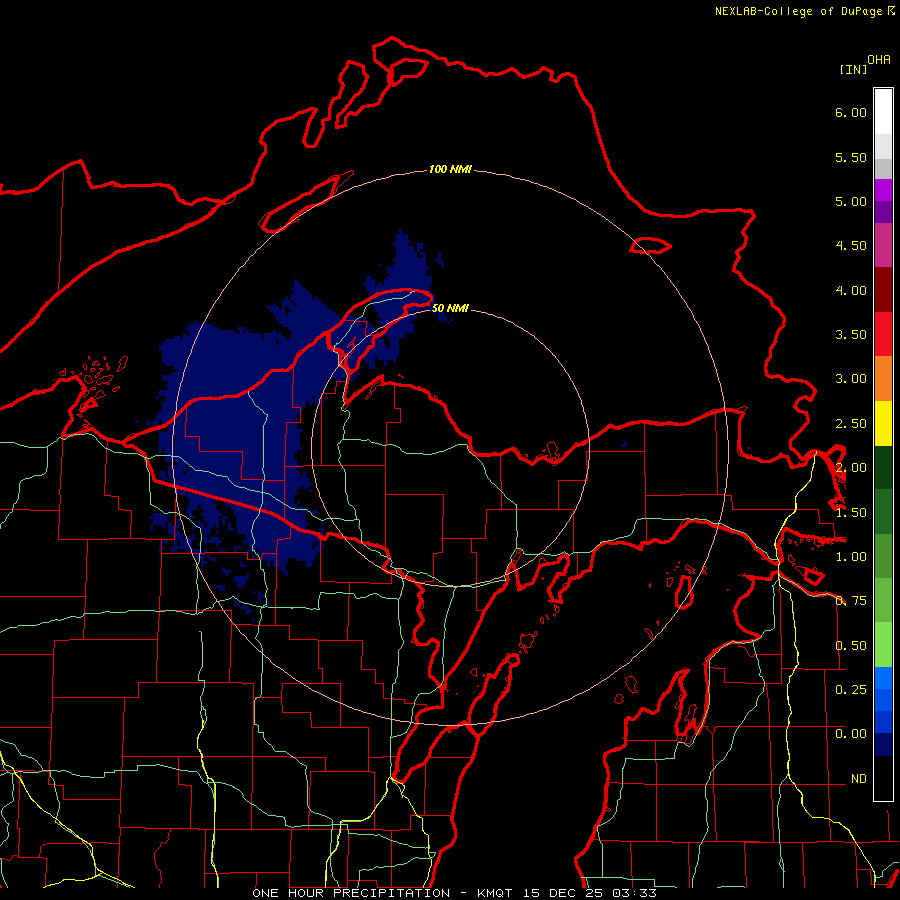Select the dark red 4.00 swatch
The image size is (900, 900).
tap(883, 290)
